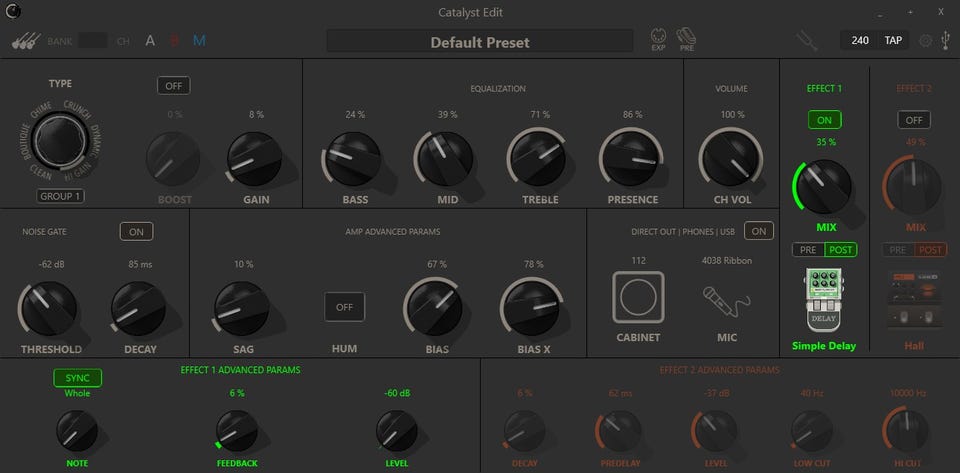Toggle the Effect 1 ON switch
This screenshot has height=473, width=960.
point(824,120)
